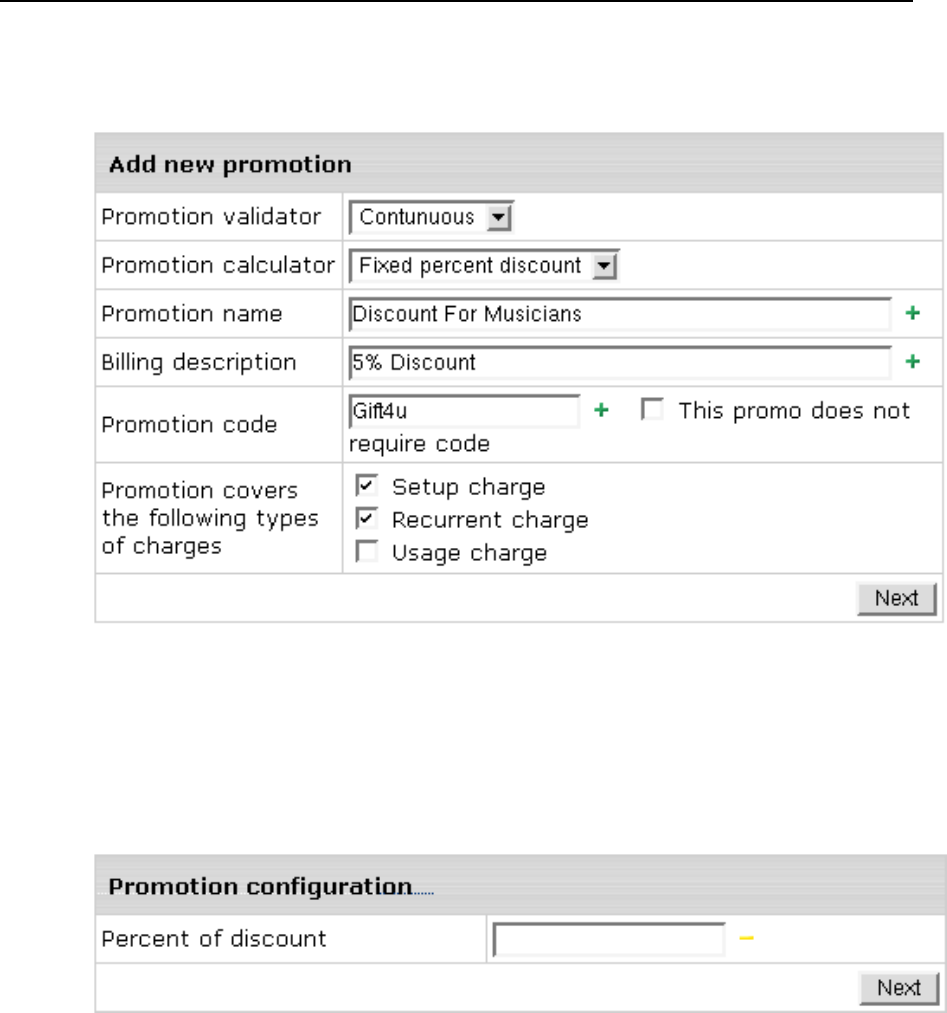Focus the Billing description input field
This screenshot has height=1013, width=947.
(620, 362)
